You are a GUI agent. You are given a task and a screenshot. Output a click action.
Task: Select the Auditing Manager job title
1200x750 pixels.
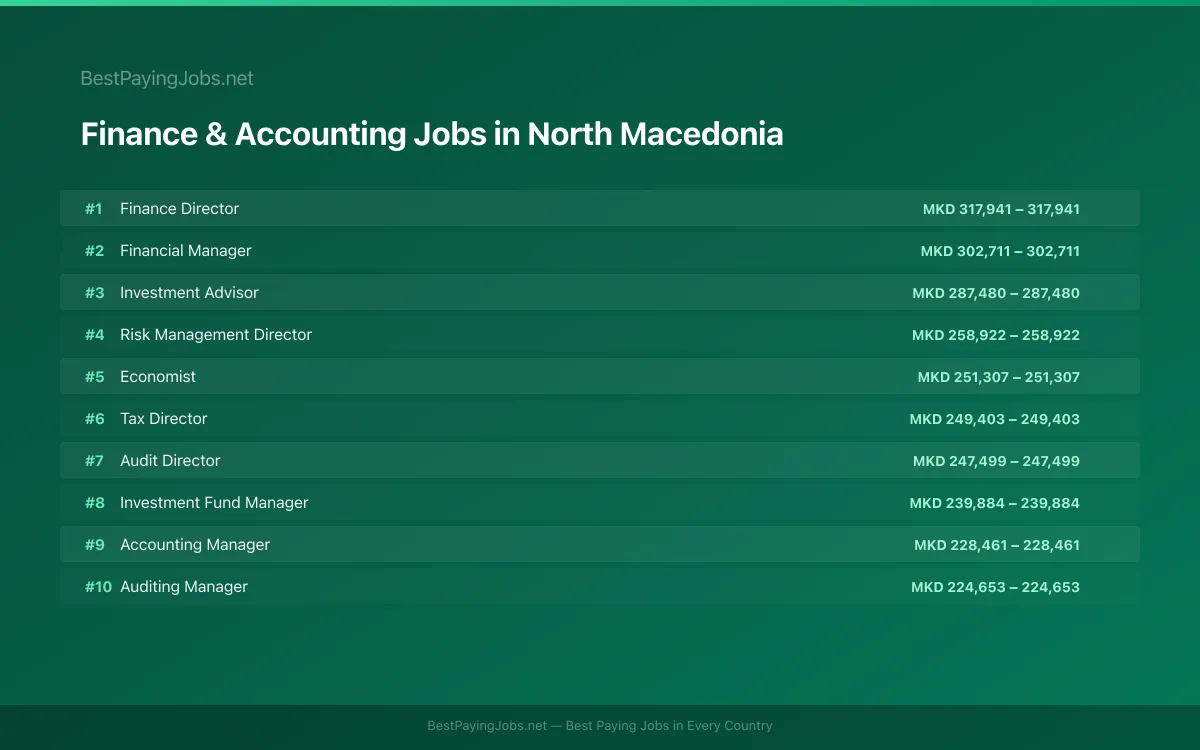[184, 586]
